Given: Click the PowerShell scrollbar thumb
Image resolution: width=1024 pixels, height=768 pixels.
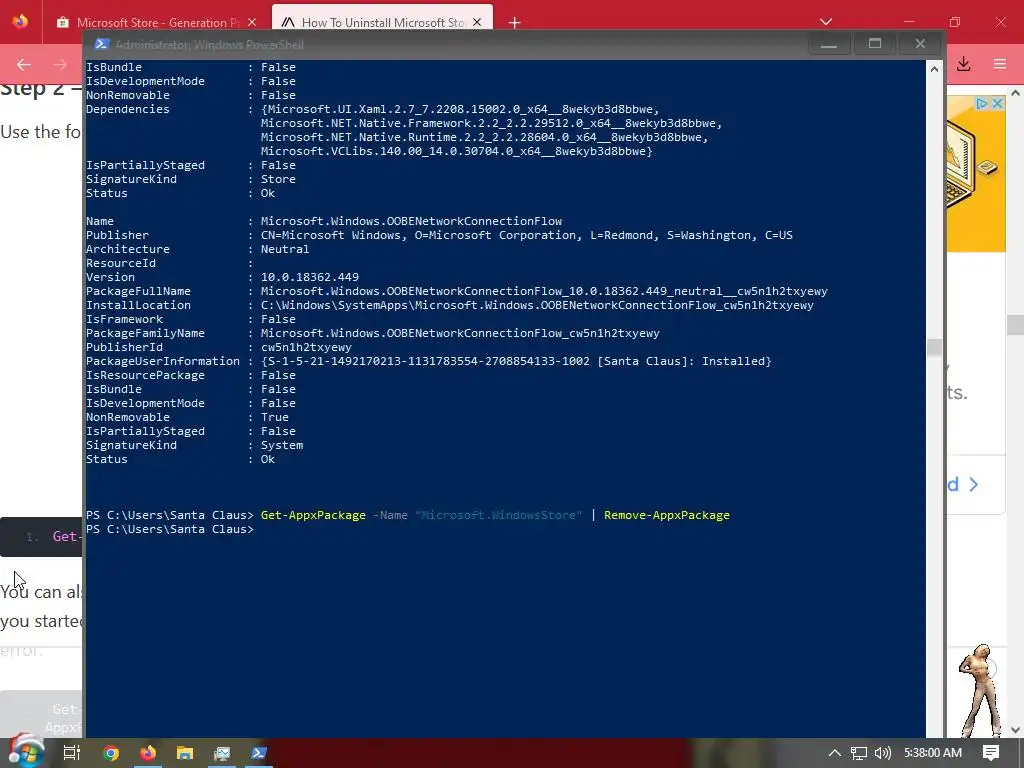Looking at the screenshot, I should (935, 347).
